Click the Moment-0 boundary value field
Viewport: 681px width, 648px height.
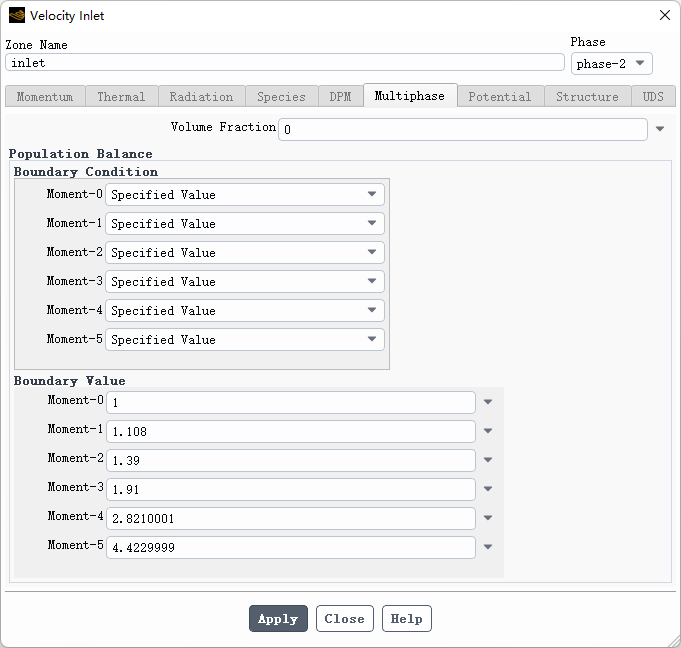pos(291,403)
